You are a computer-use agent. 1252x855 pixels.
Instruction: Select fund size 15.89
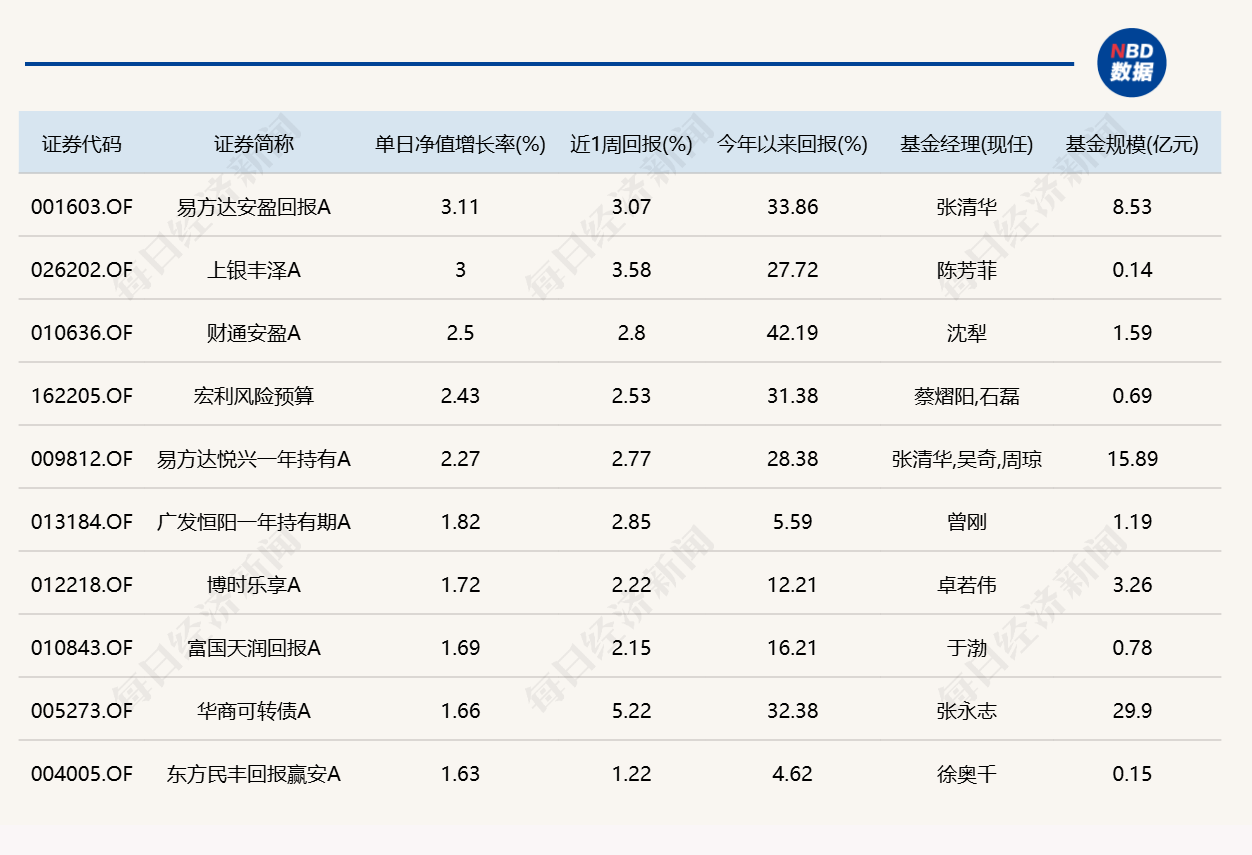pos(1132,459)
